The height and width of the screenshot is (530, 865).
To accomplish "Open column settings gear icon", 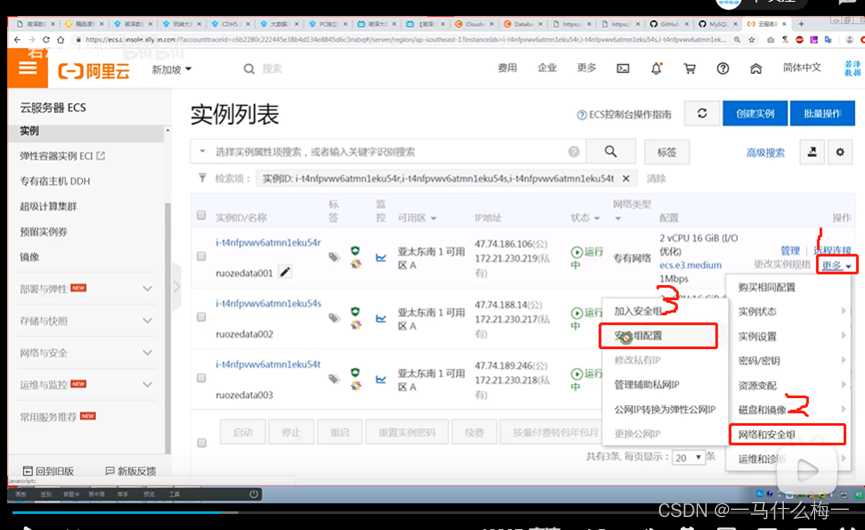I will click(840, 152).
